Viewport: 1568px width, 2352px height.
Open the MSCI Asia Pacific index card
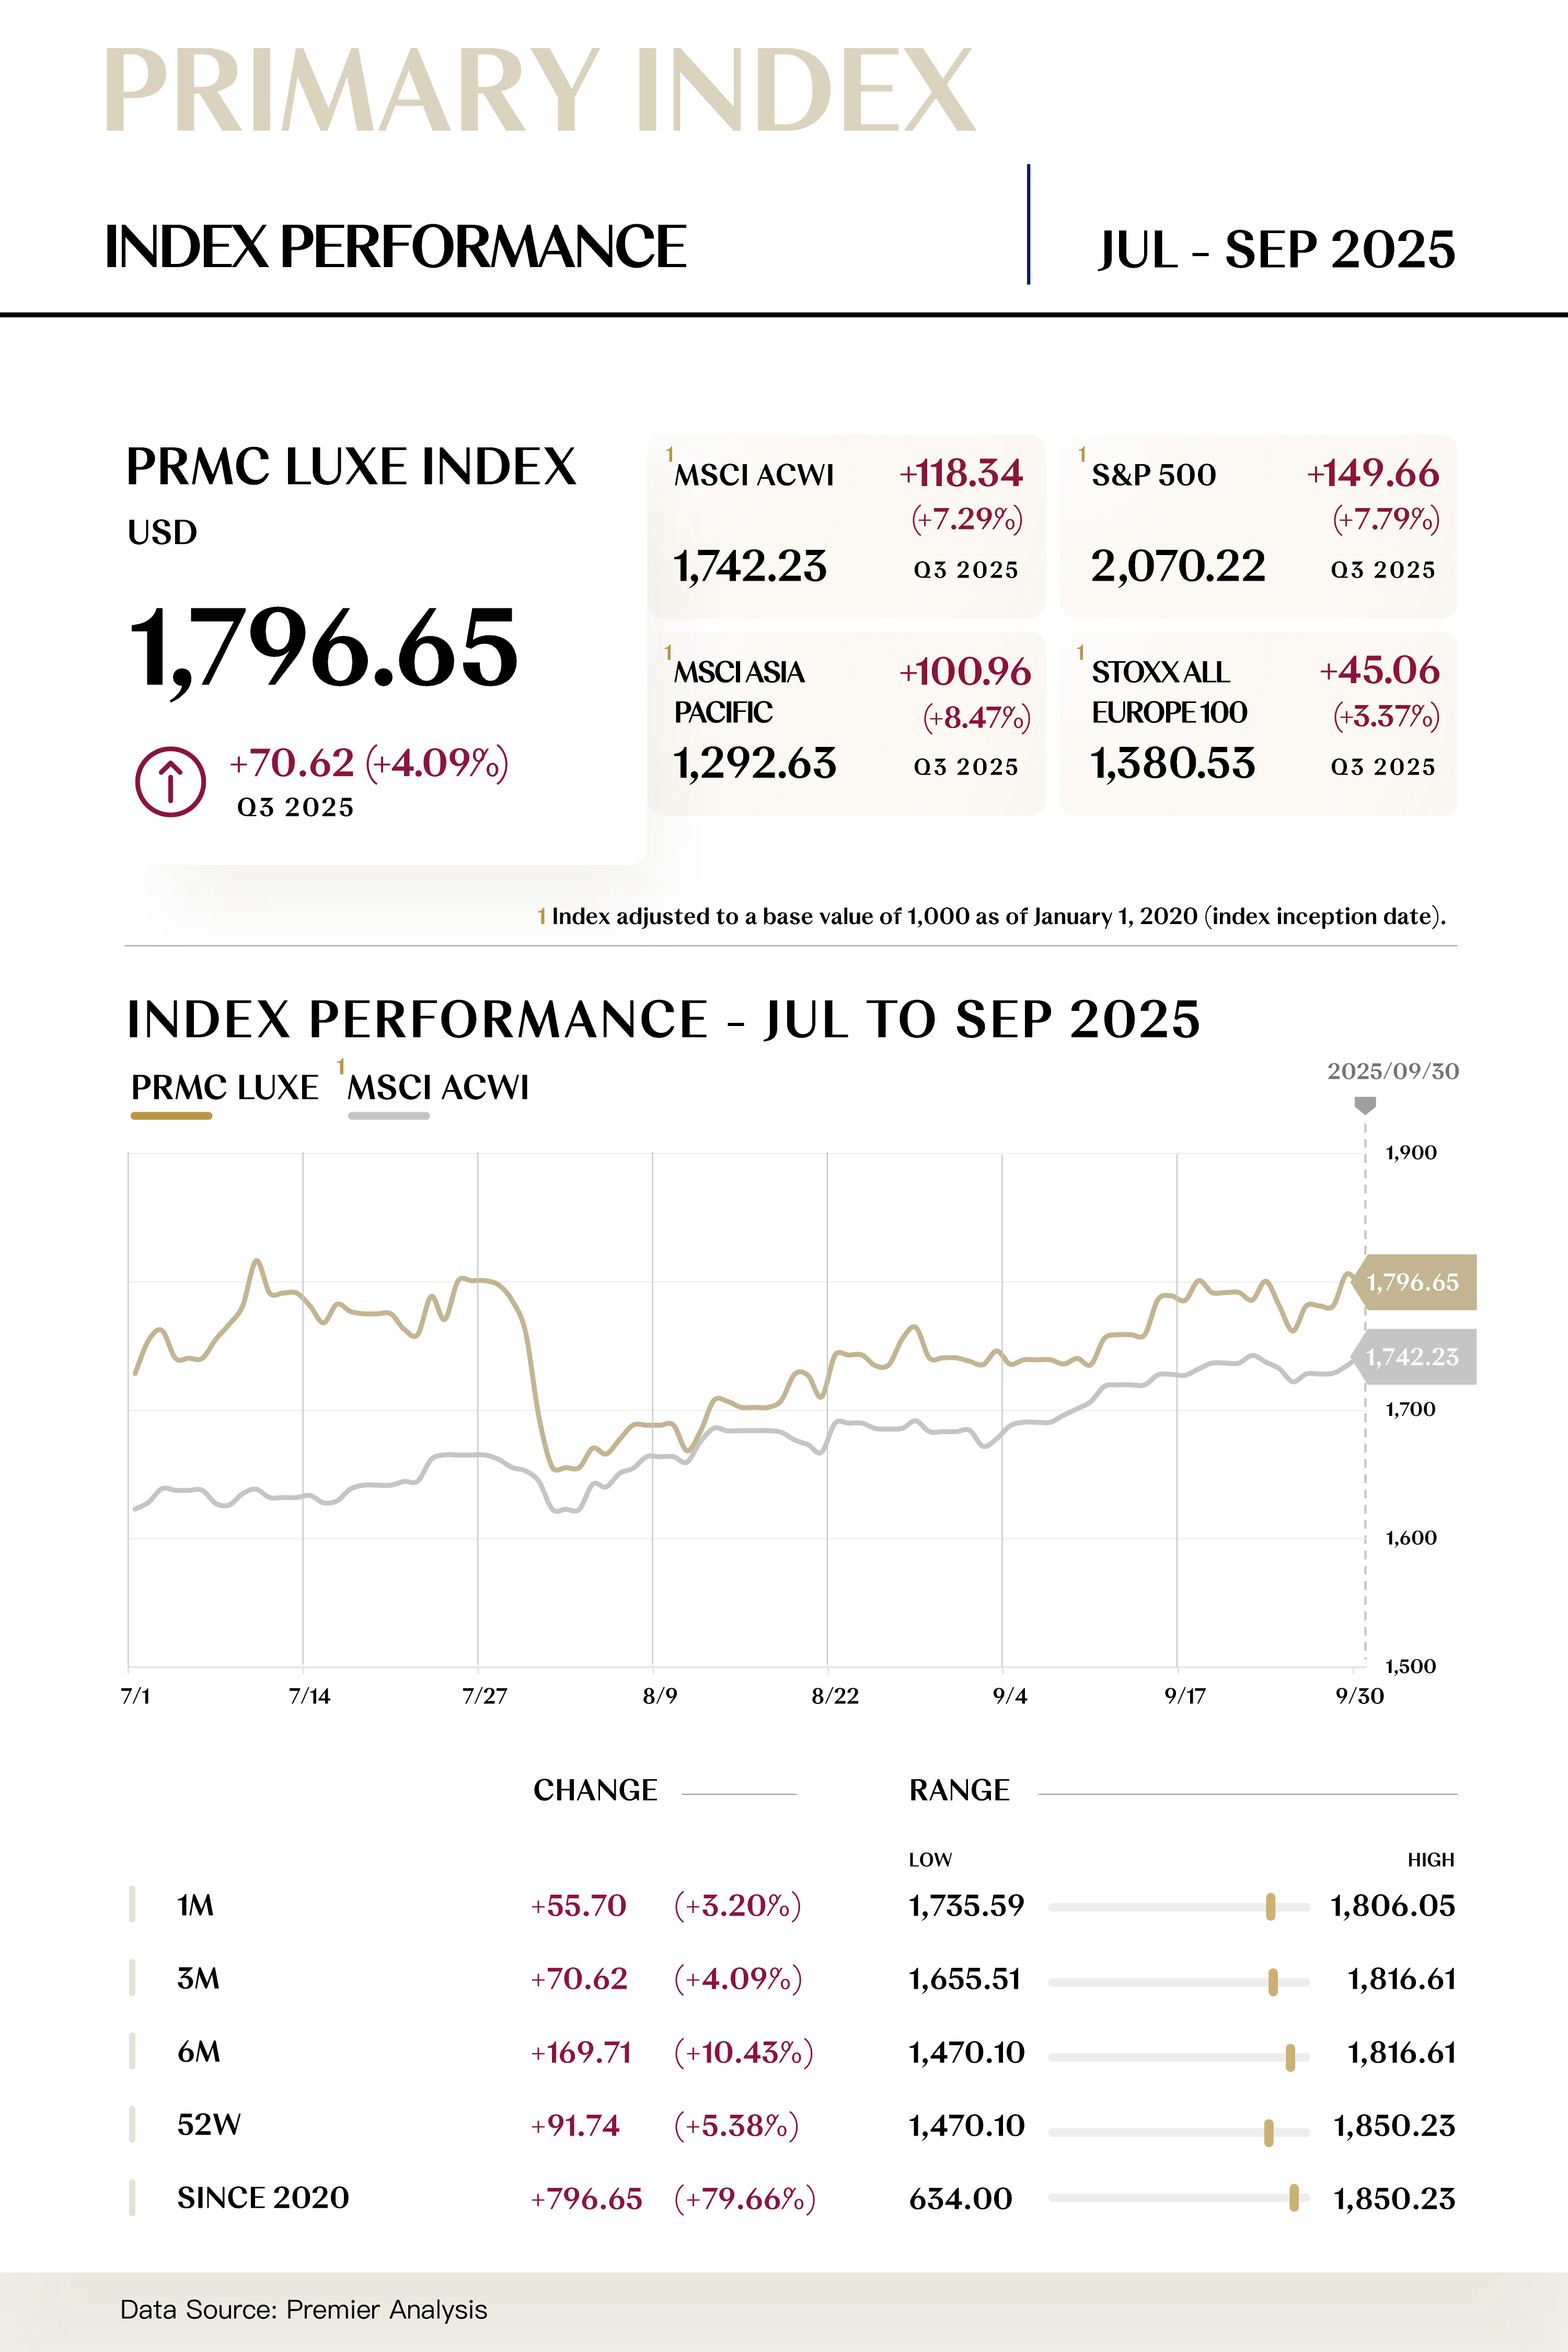[x=846, y=722]
